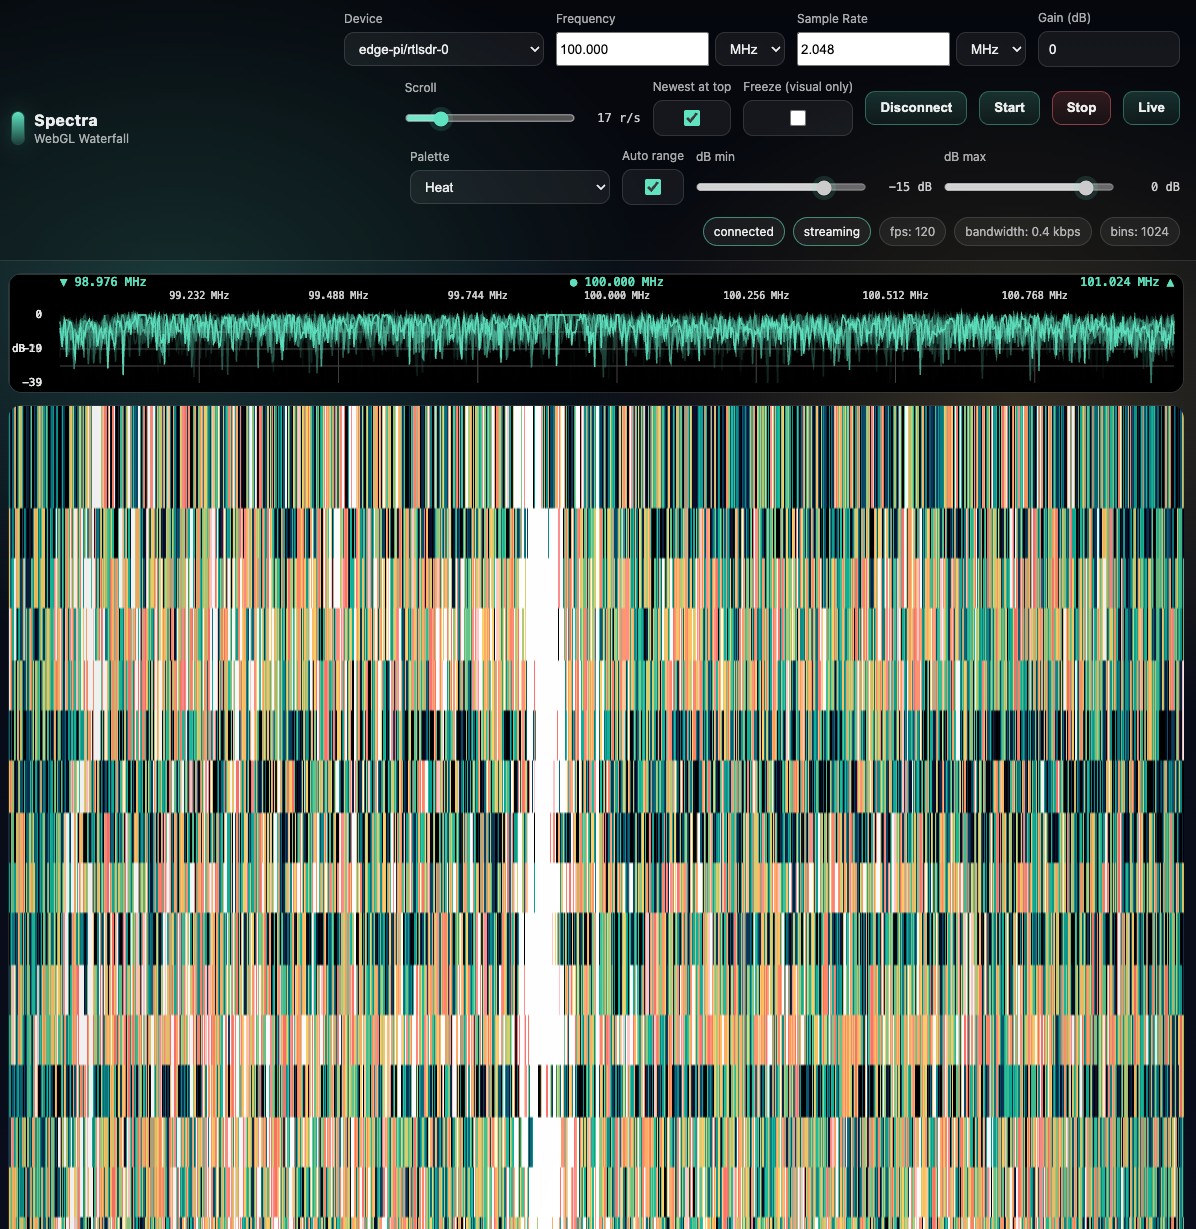1196x1229 pixels.
Task: Toggle the Newest at top checkbox
Action: (692, 118)
